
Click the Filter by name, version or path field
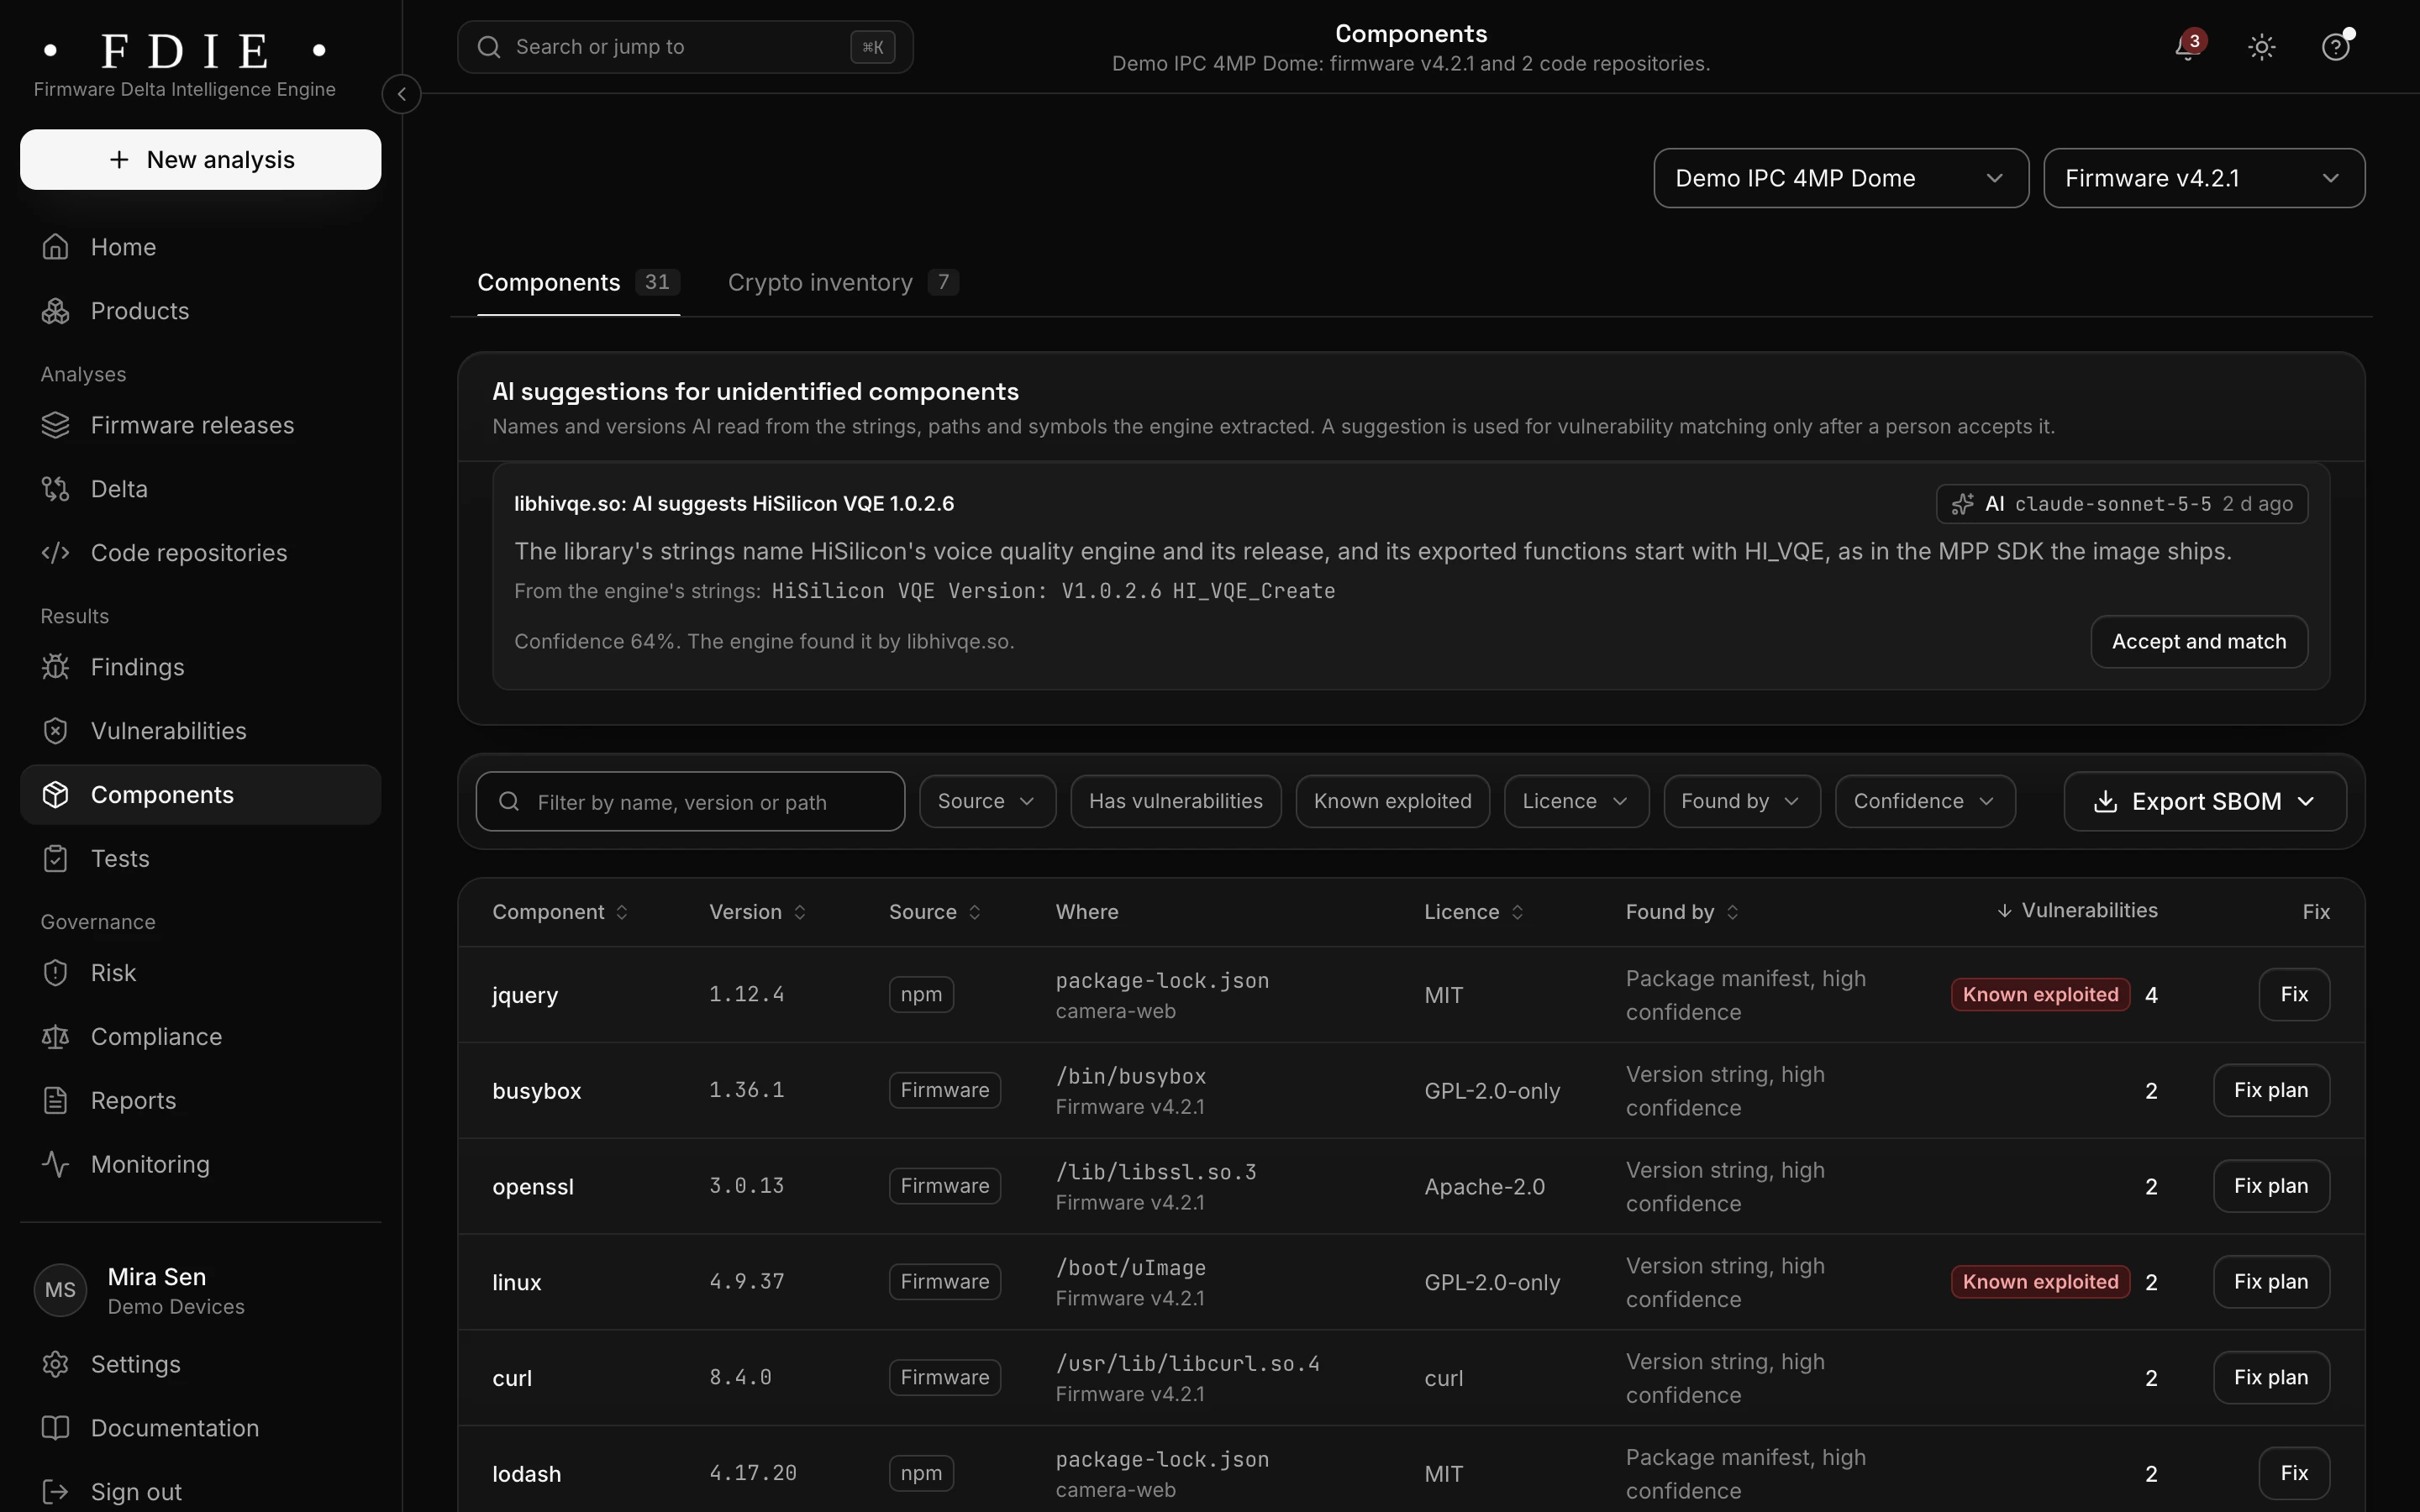coord(690,802)
